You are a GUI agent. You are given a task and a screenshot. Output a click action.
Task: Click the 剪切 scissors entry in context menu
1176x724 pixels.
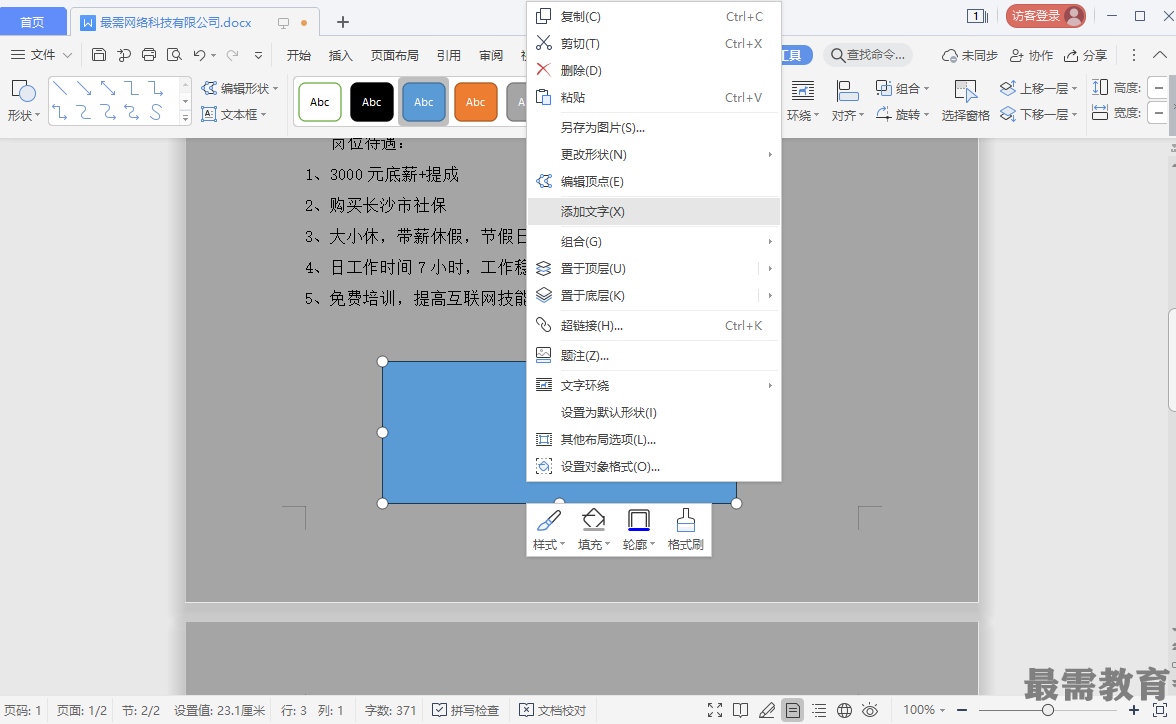(x=653, y=44)
